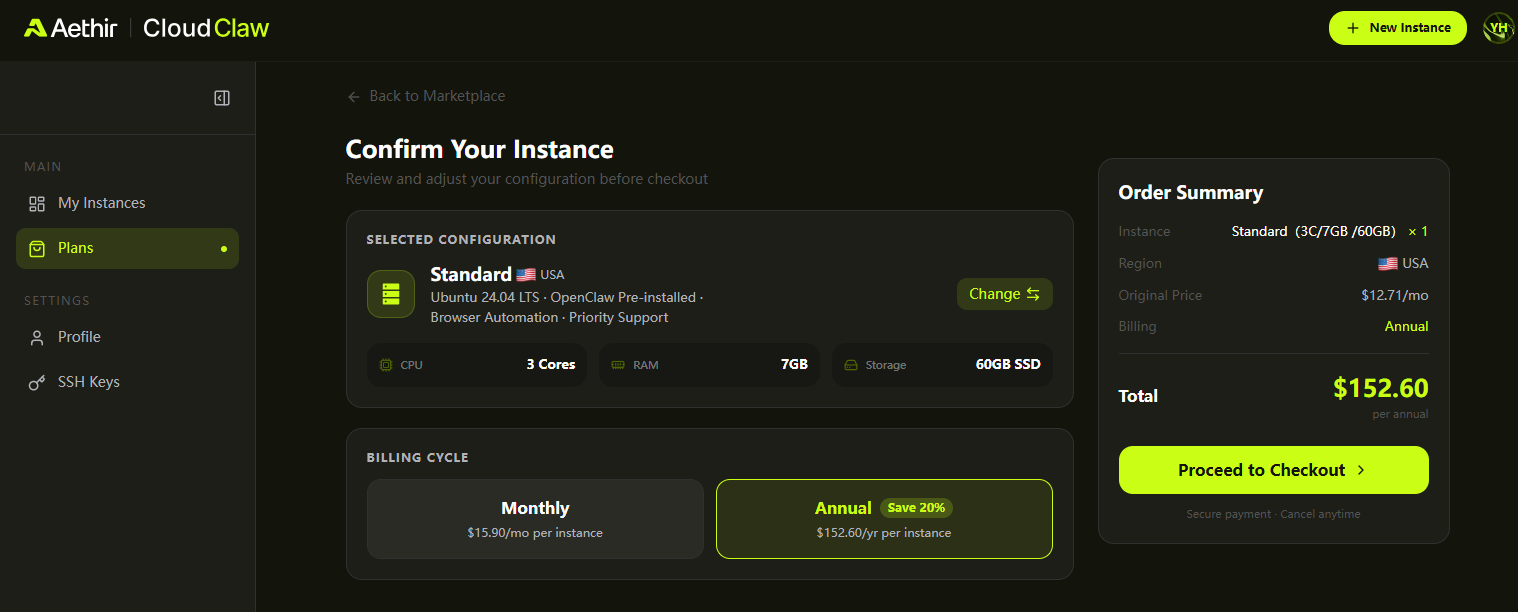The height and width of the screenshot is (612, 1518).
Task: Open the user avatar menu
Action: click(1498, 28)
